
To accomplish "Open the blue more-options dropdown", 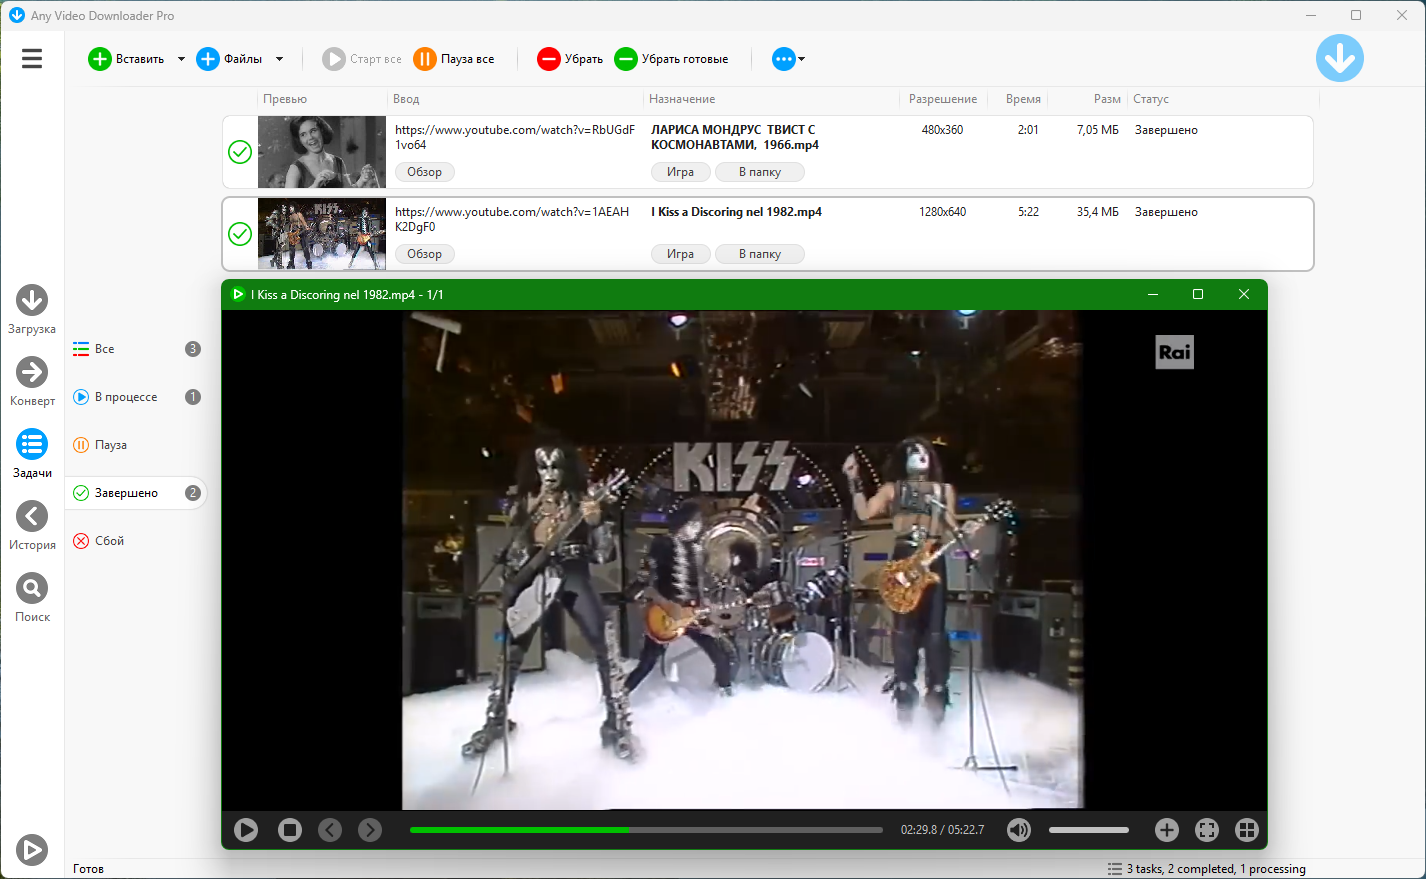I will tap(788, 59).
